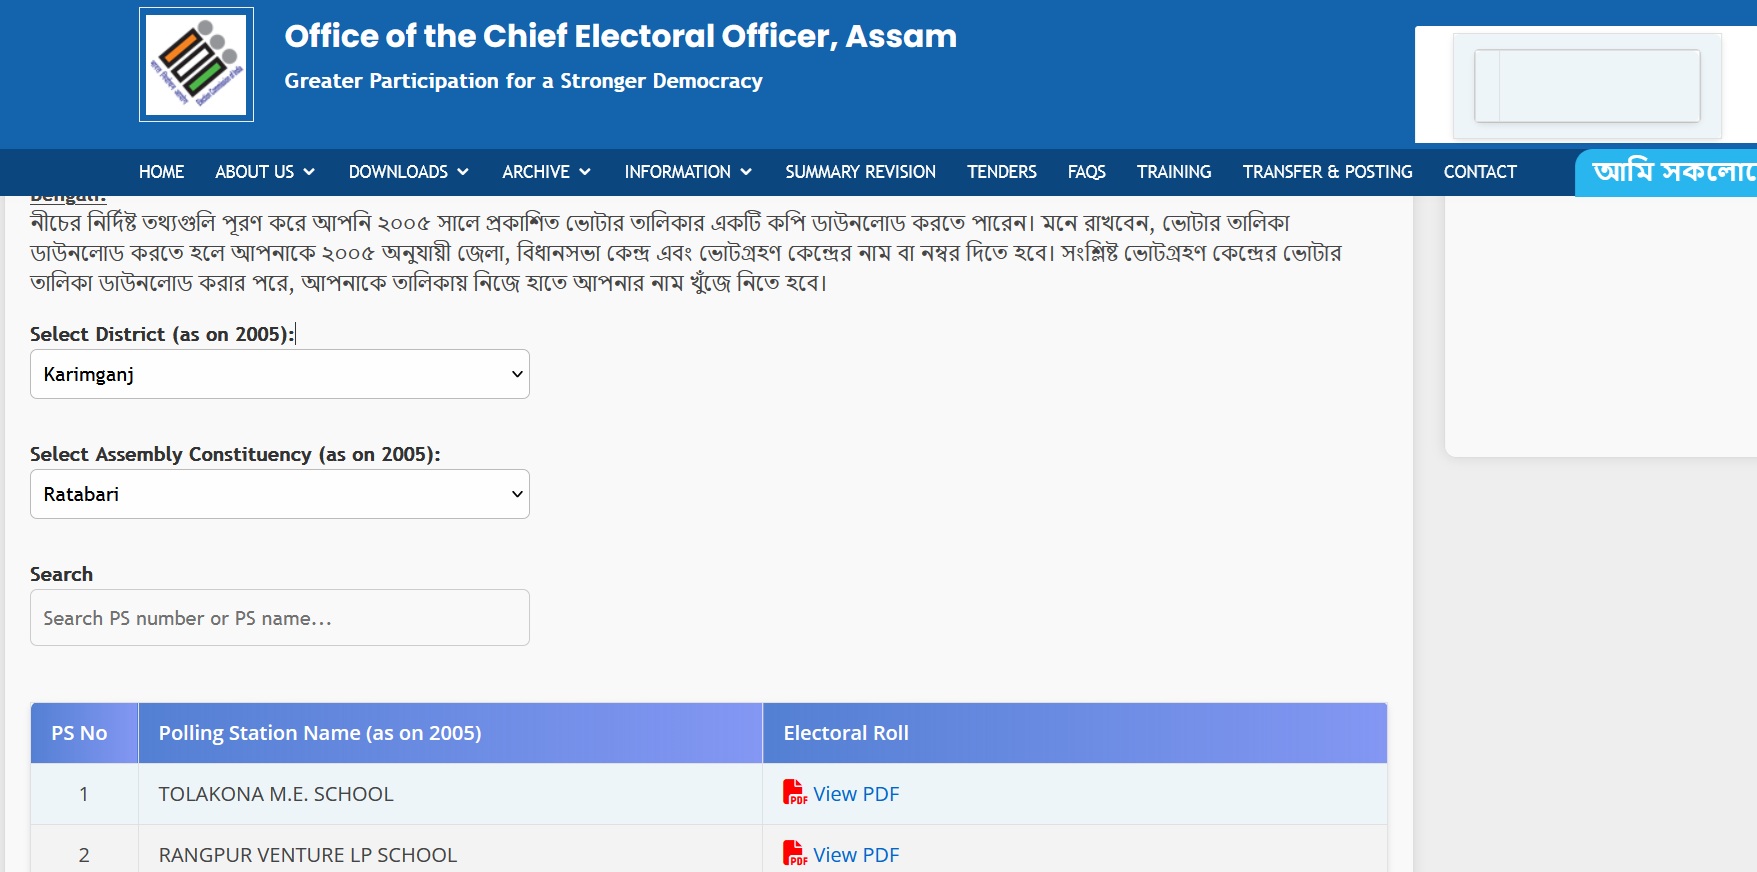Screen dimensions: 1757x872
Task: Open the Assembly Constituency dropdown showing Ratabari
Action: point(280,494)
